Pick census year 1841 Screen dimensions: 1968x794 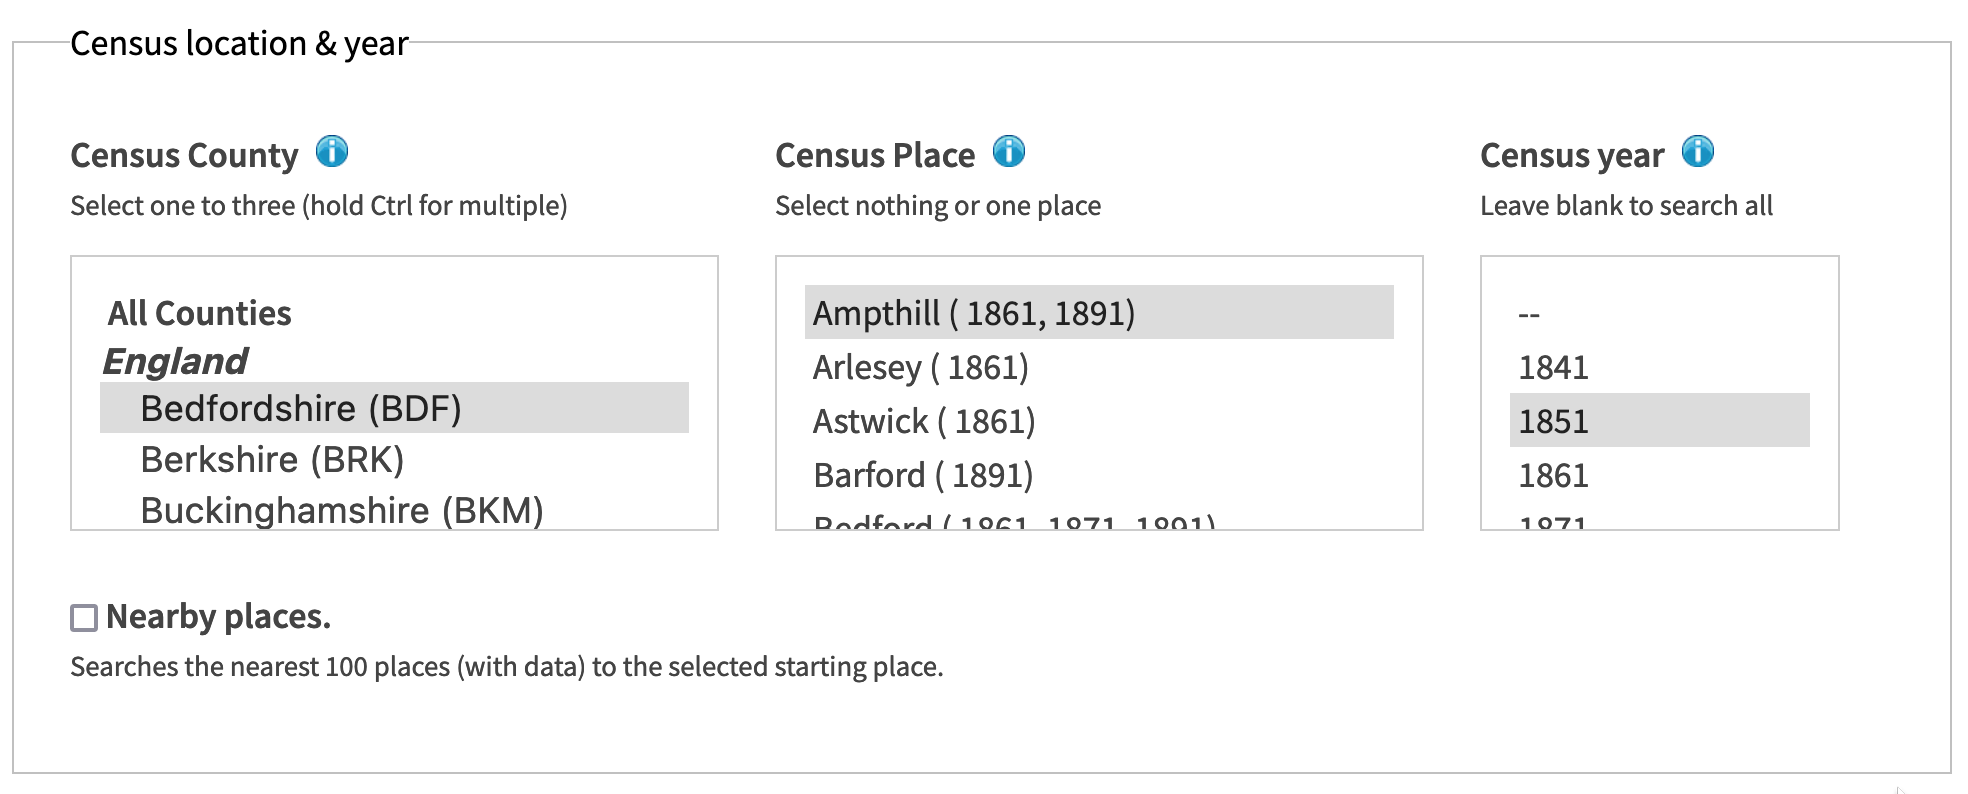coord(1553,367)
